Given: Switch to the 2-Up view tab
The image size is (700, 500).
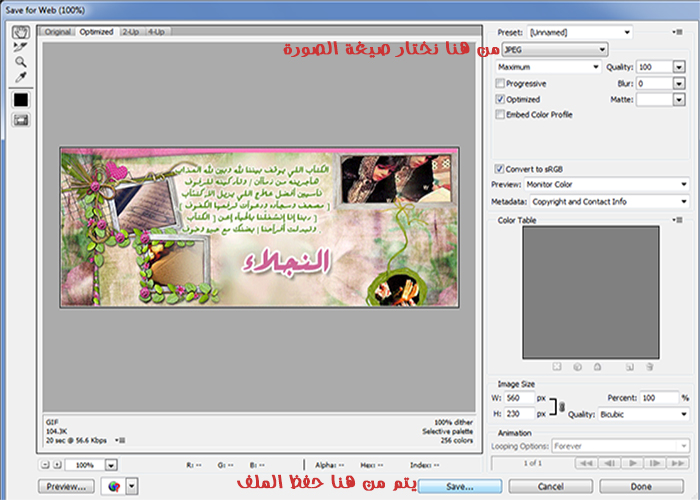Looking at the screenshot, I should coord(130,32).
